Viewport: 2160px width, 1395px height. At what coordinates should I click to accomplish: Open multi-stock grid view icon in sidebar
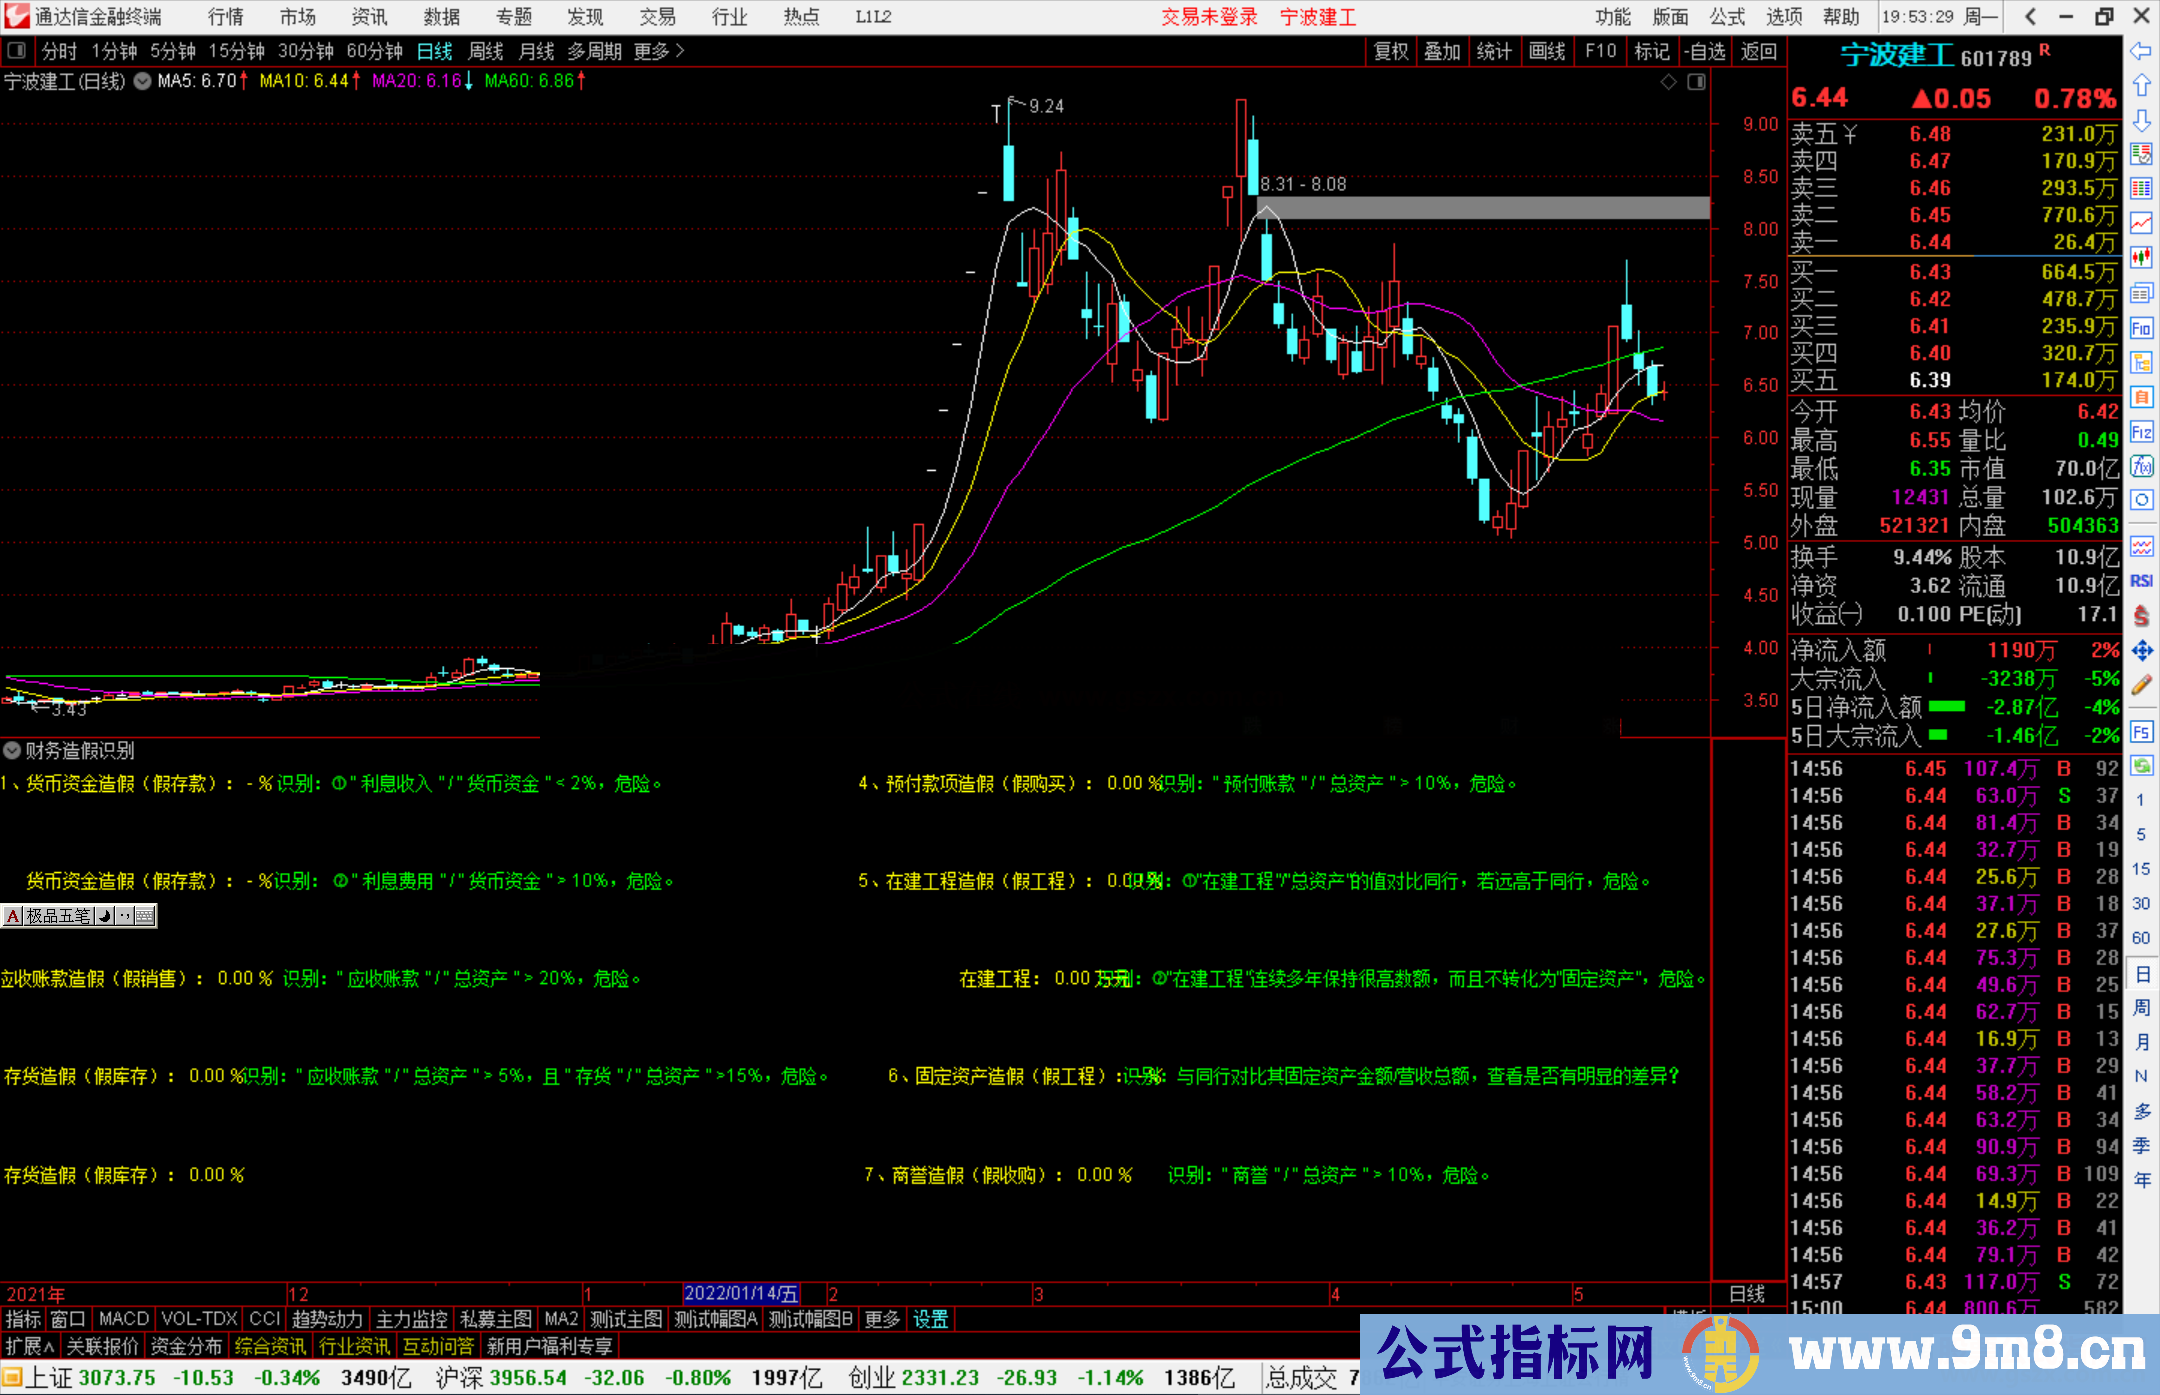pos(2142,190)
